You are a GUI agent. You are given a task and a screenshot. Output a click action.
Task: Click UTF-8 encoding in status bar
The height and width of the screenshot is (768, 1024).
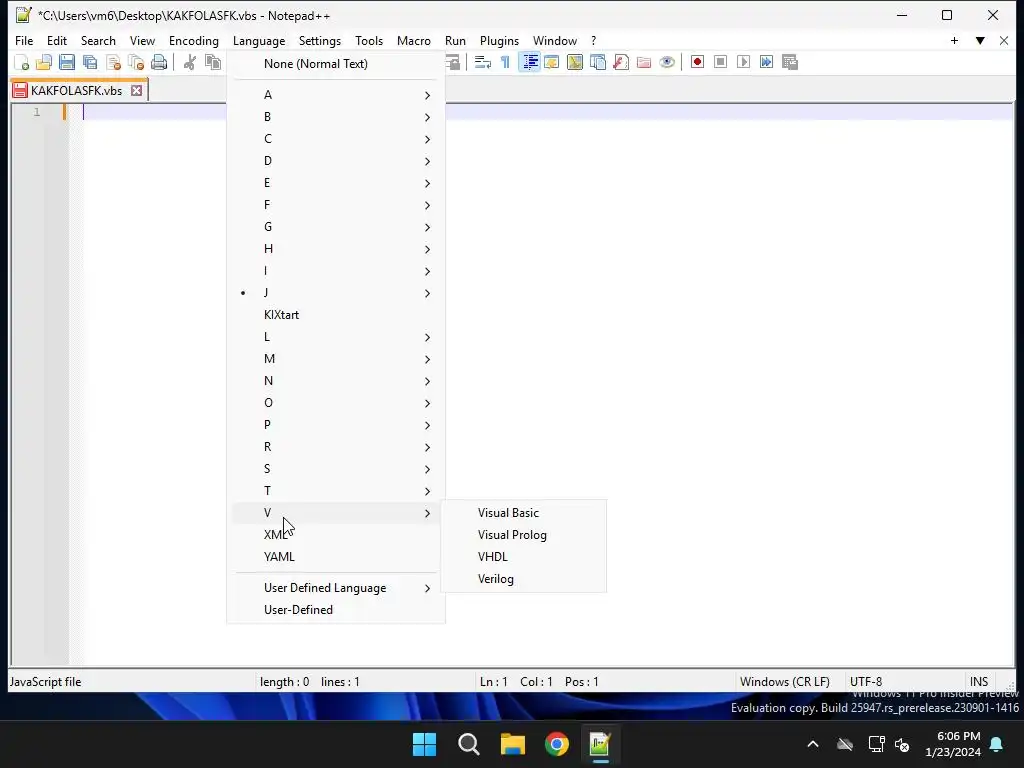866,682
